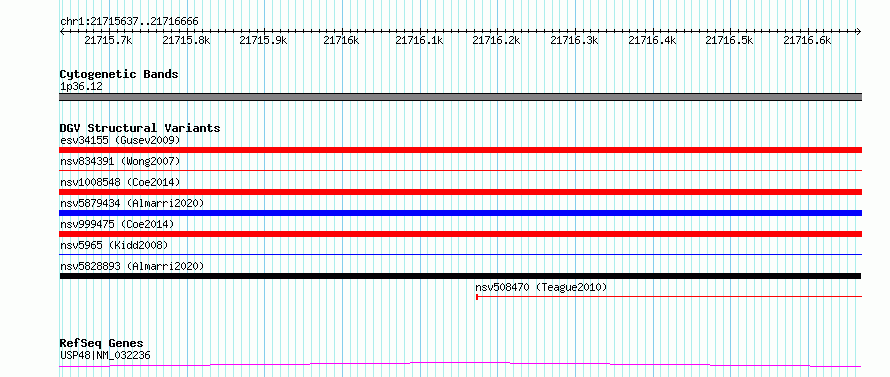This screenshot has height=377, width=890.
Task: Click the 21715.9k ruler tick label
Action: [x=264, y=40]
